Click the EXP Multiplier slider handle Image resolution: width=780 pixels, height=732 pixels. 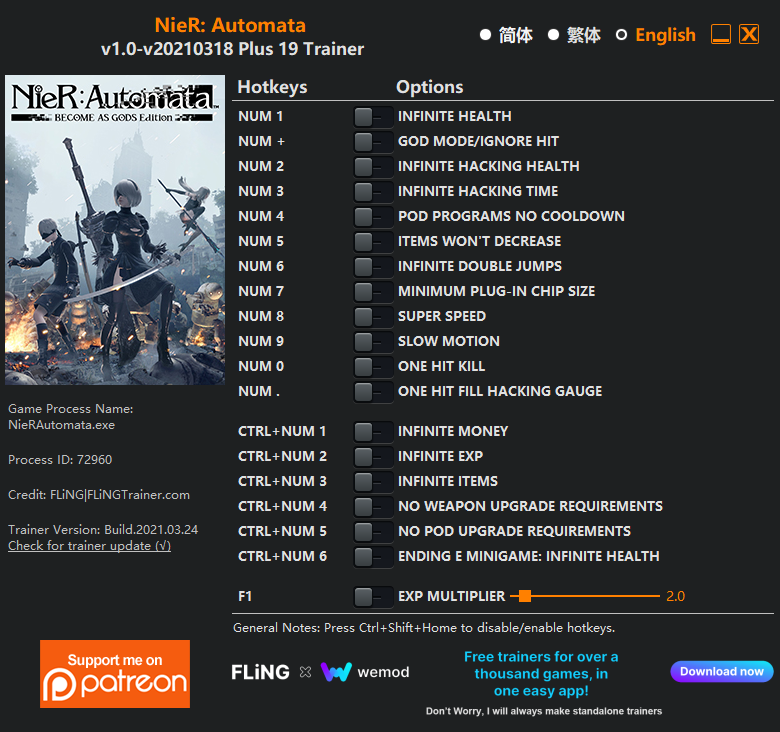coord(524,596)
